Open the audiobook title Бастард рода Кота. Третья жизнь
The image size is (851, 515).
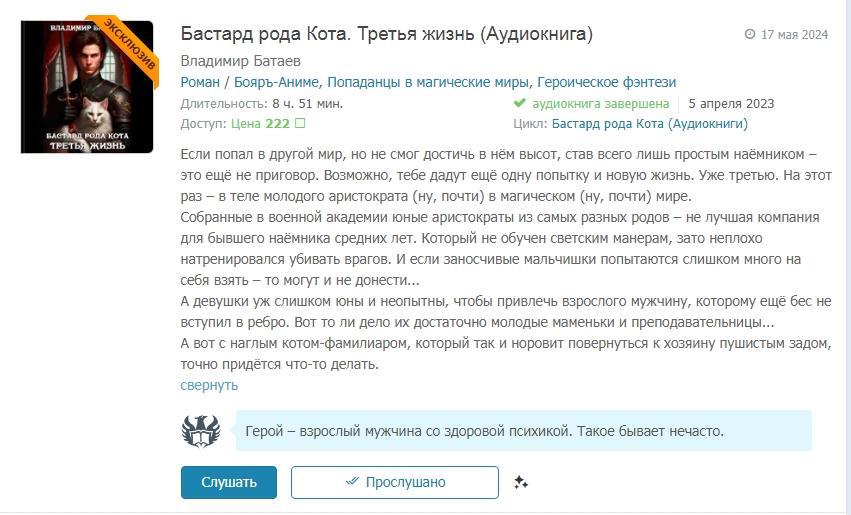tap(386, 34)
